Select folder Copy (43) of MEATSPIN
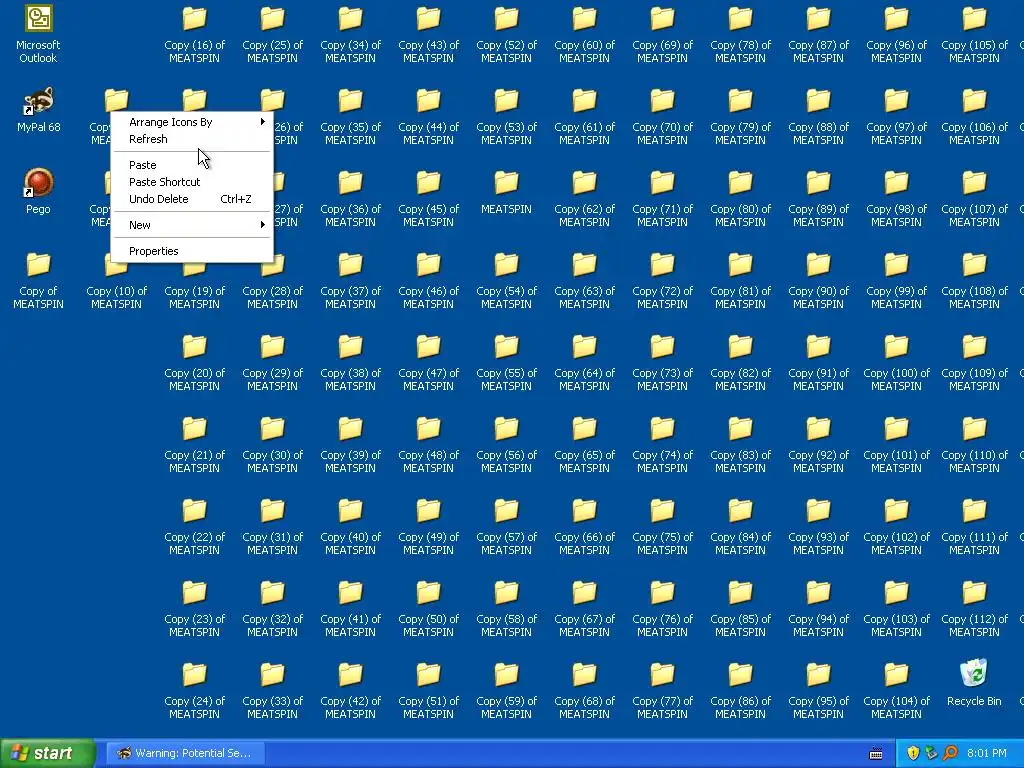 coord(428,33)
